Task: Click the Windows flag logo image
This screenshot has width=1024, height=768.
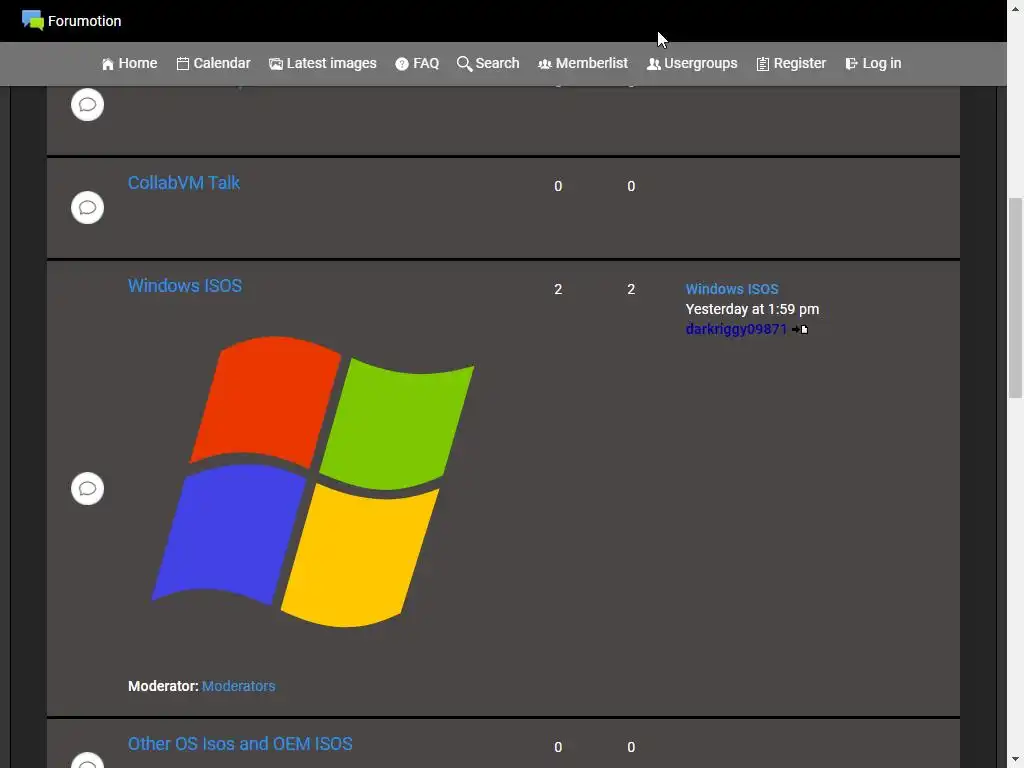Action: [x=313, y=482]
